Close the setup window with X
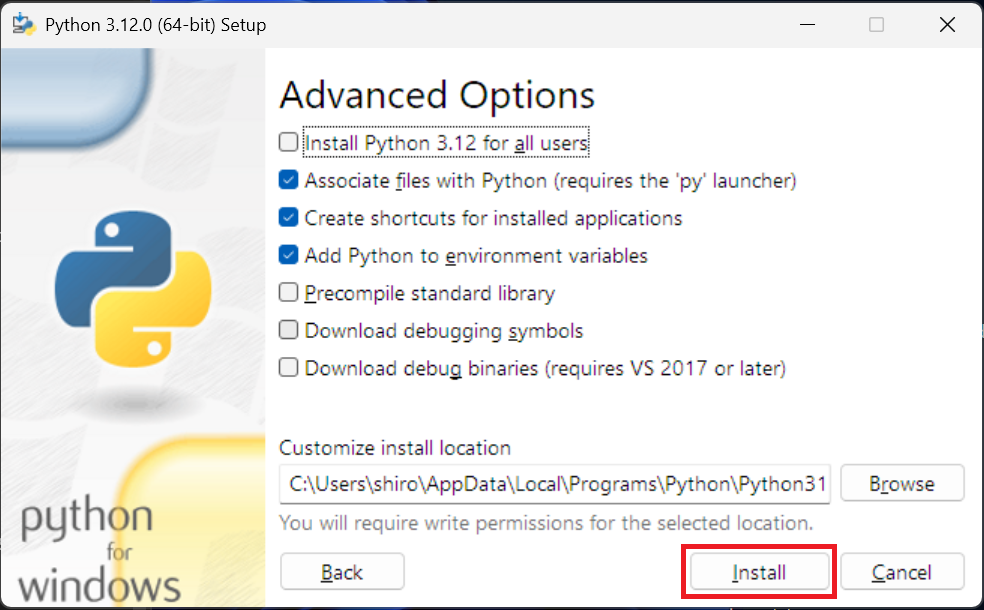 pos(948,24)
